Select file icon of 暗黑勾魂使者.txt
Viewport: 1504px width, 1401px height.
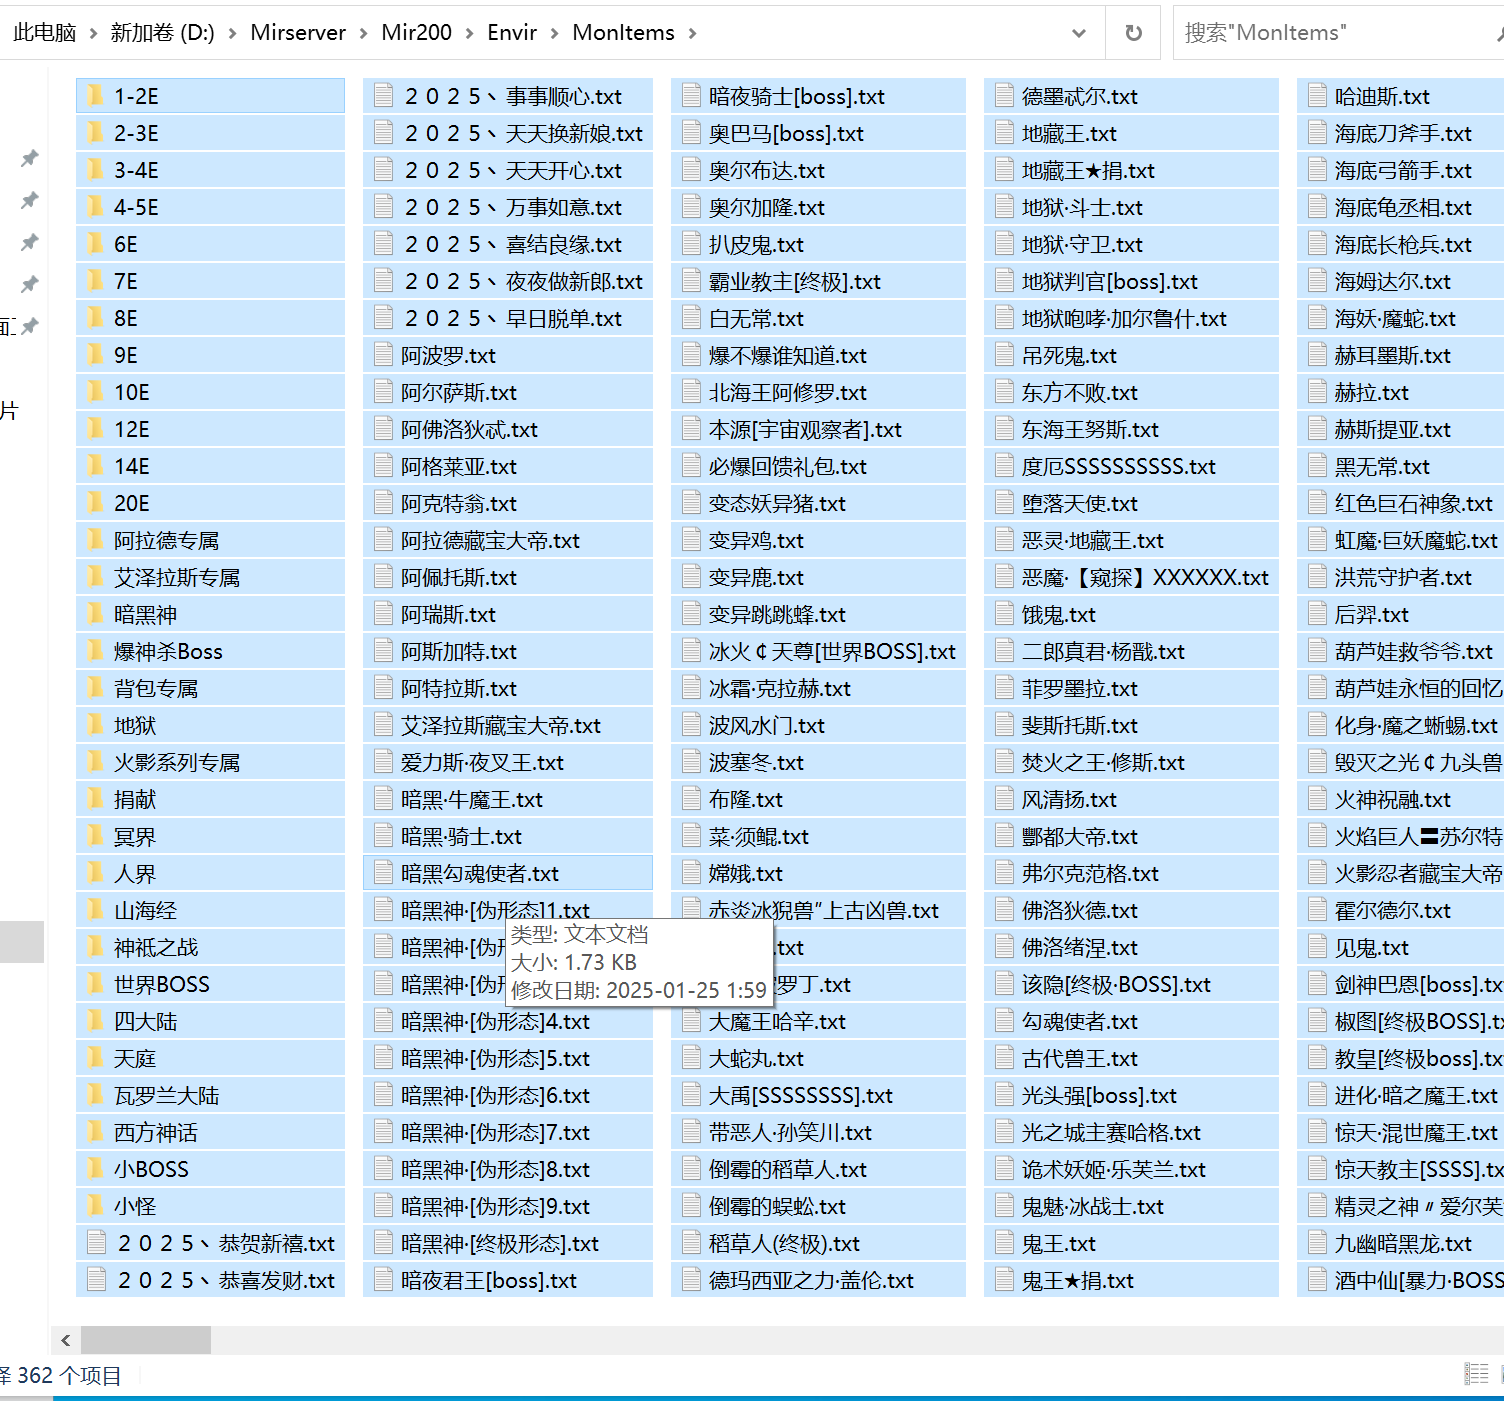[383, 872]
